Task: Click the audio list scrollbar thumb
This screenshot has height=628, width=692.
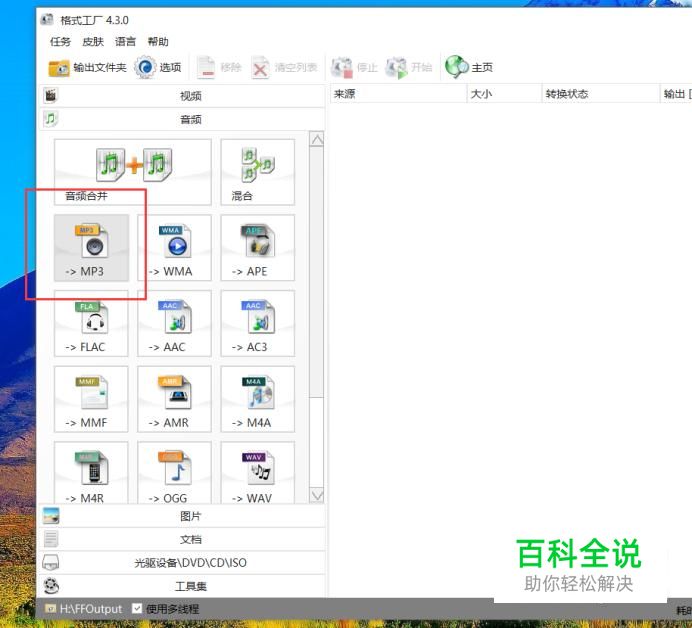Action: (x=317, y=272)
